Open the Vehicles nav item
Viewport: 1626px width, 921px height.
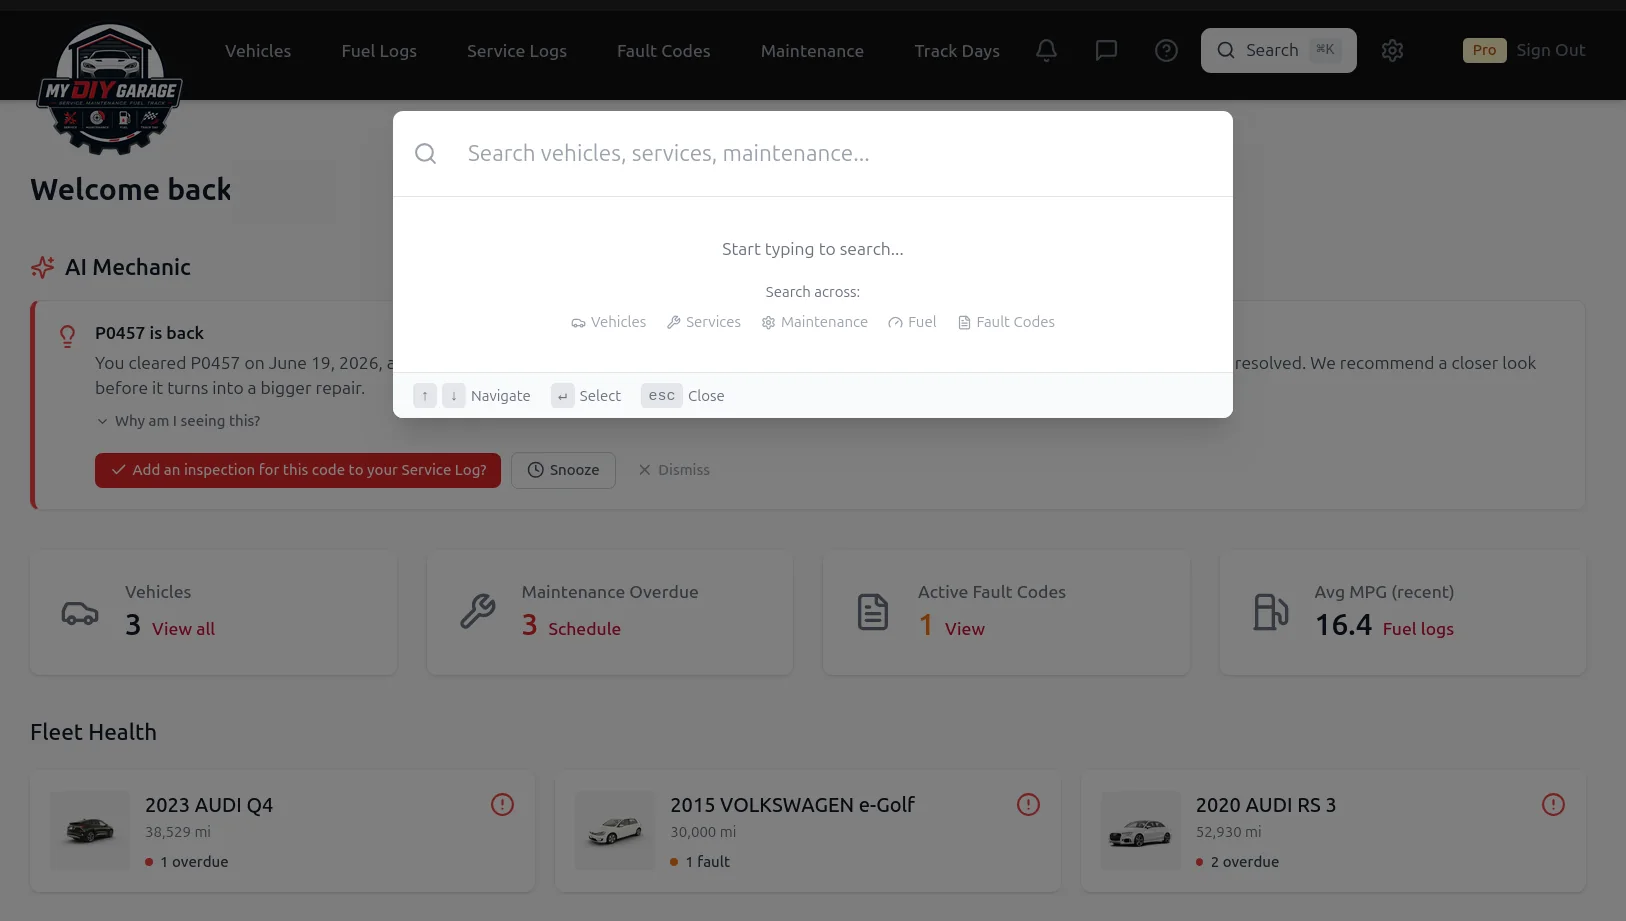tap(258, 51)
